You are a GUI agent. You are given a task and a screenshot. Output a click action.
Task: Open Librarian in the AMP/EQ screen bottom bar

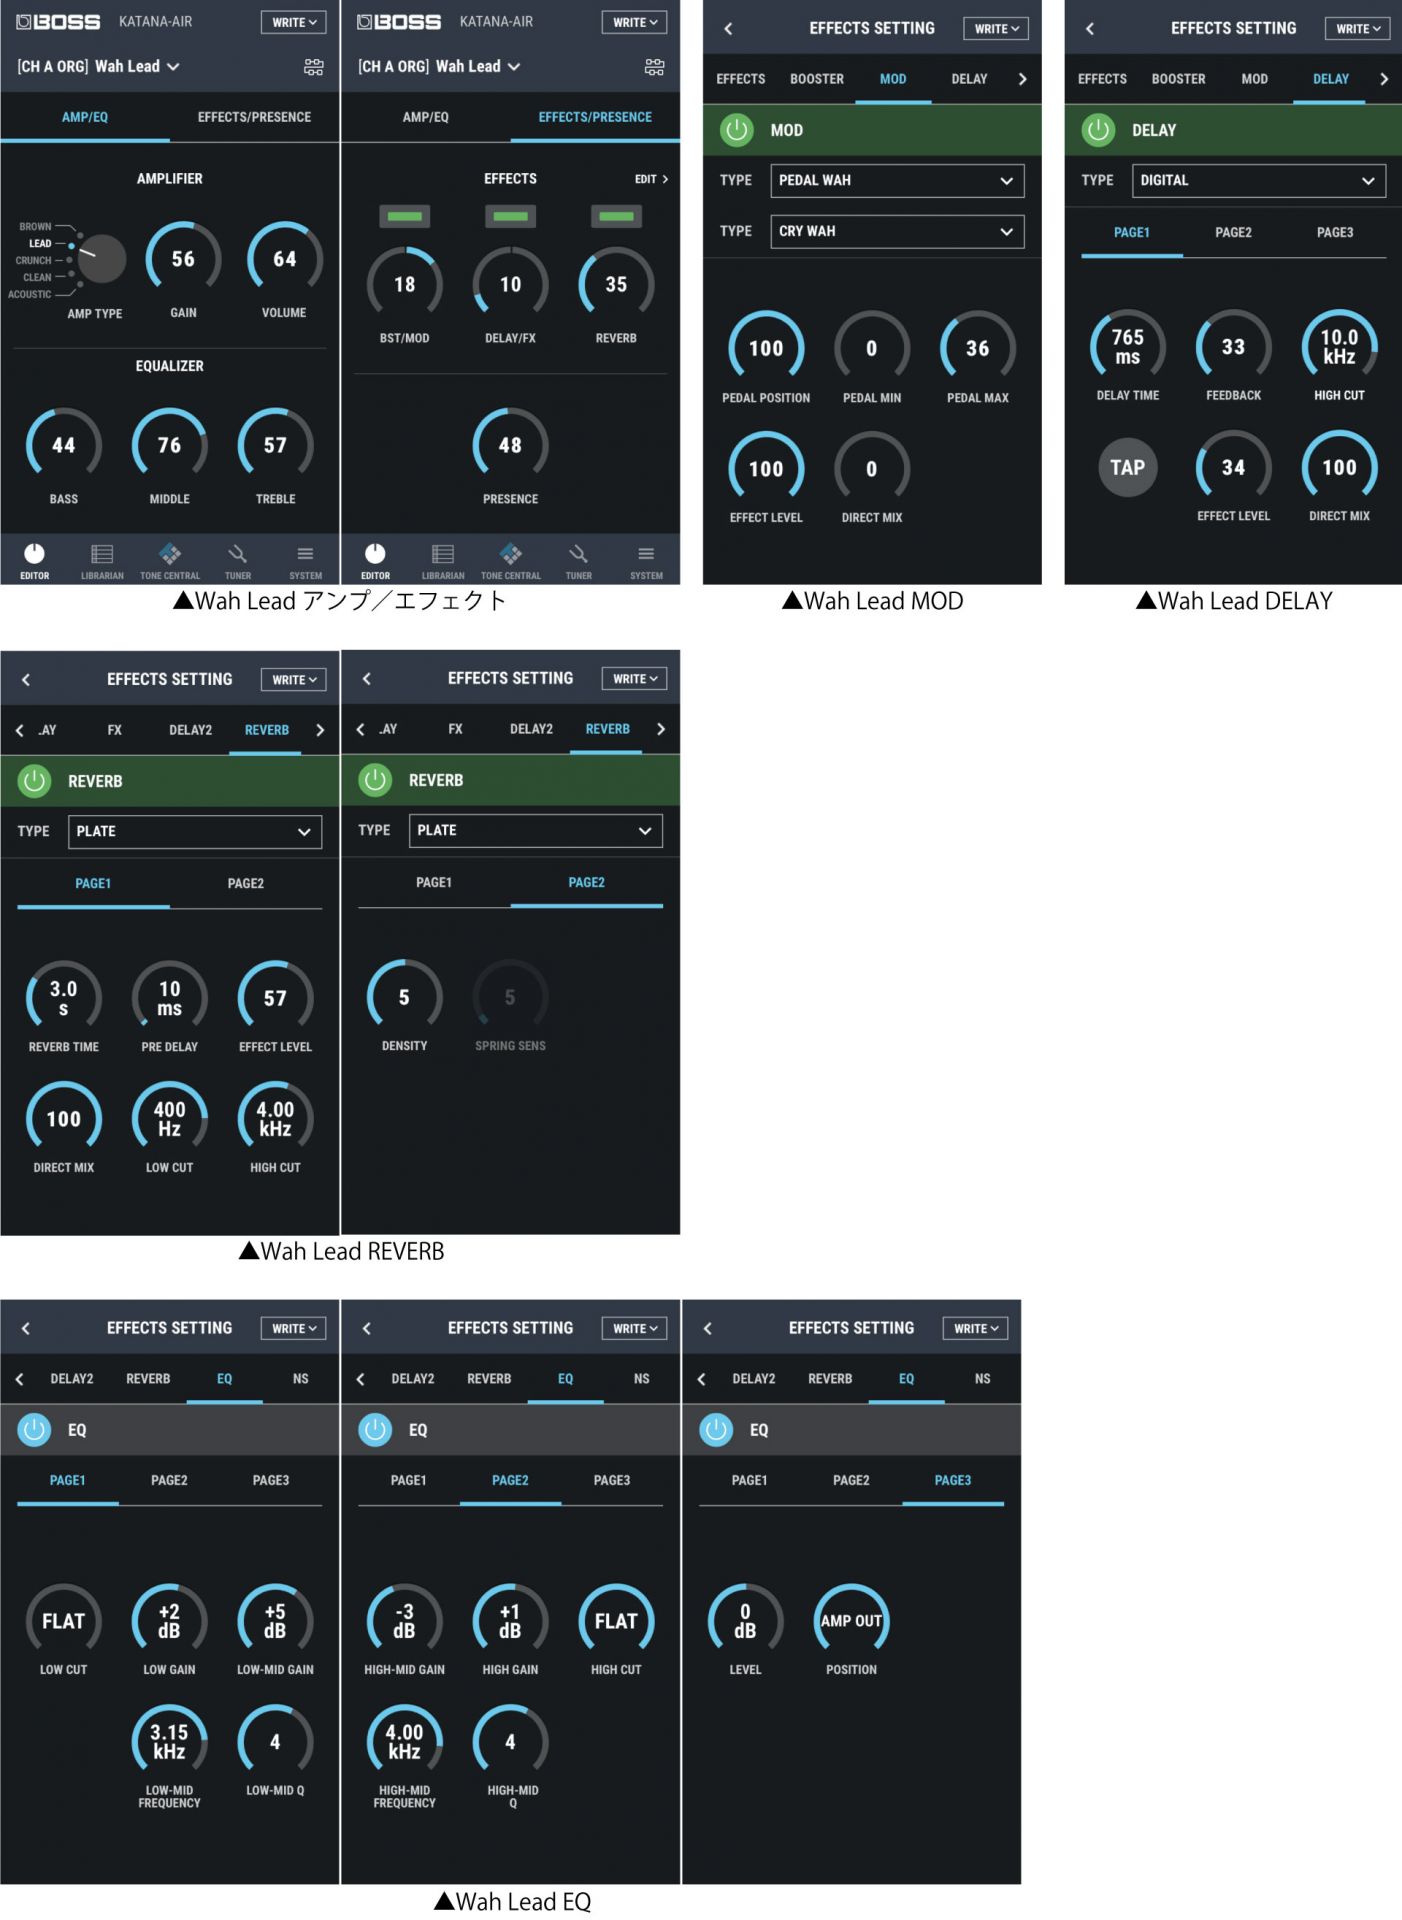pos(102,561)
